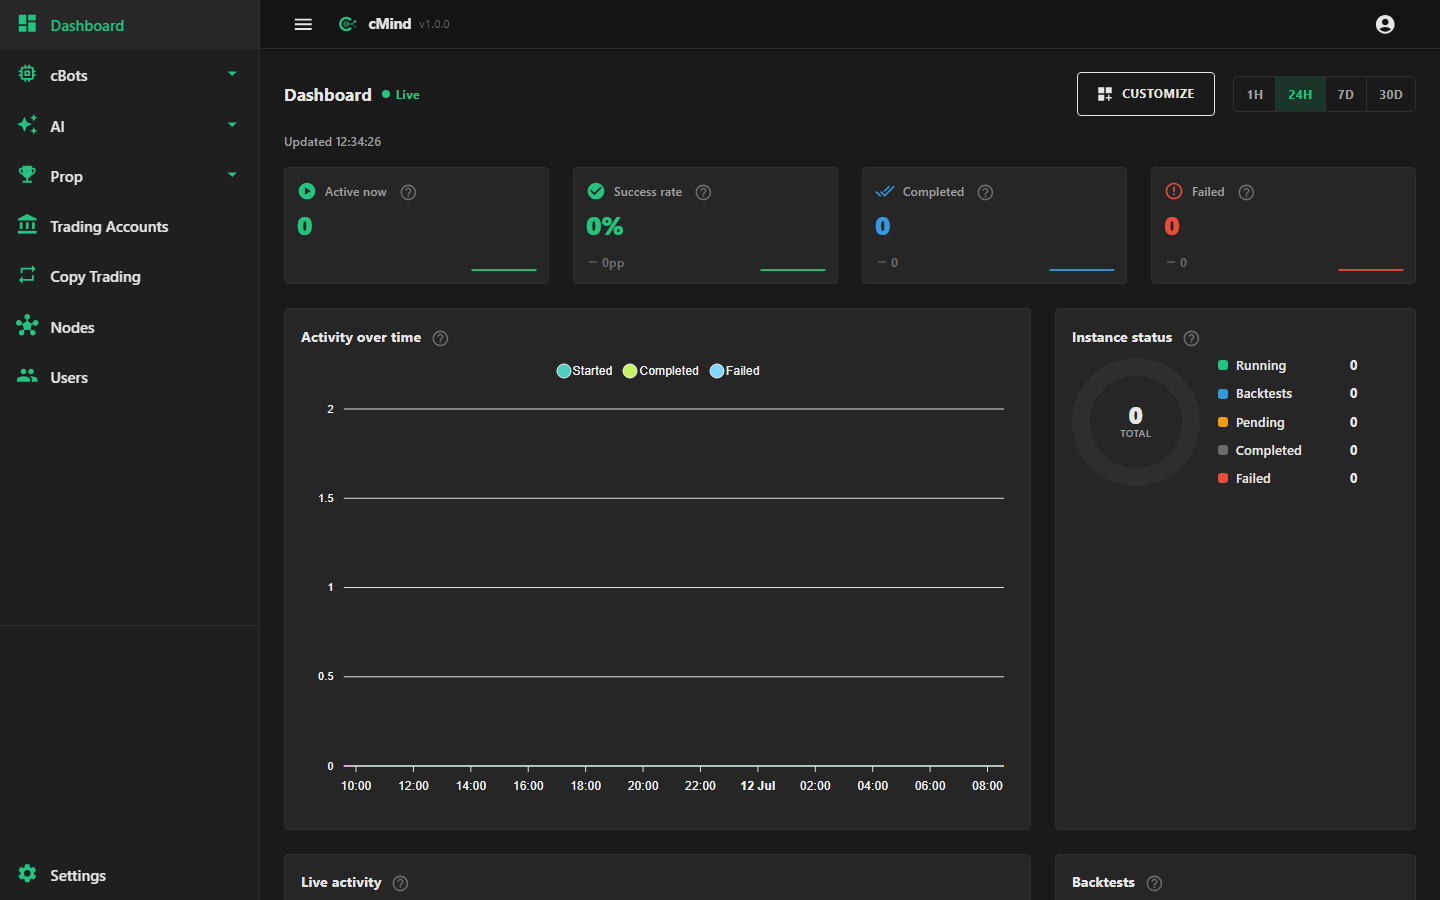The image size is (1440, 900).
Task: Click the Live status indicator
Action: pyautogui.click(x=401, y=95)
